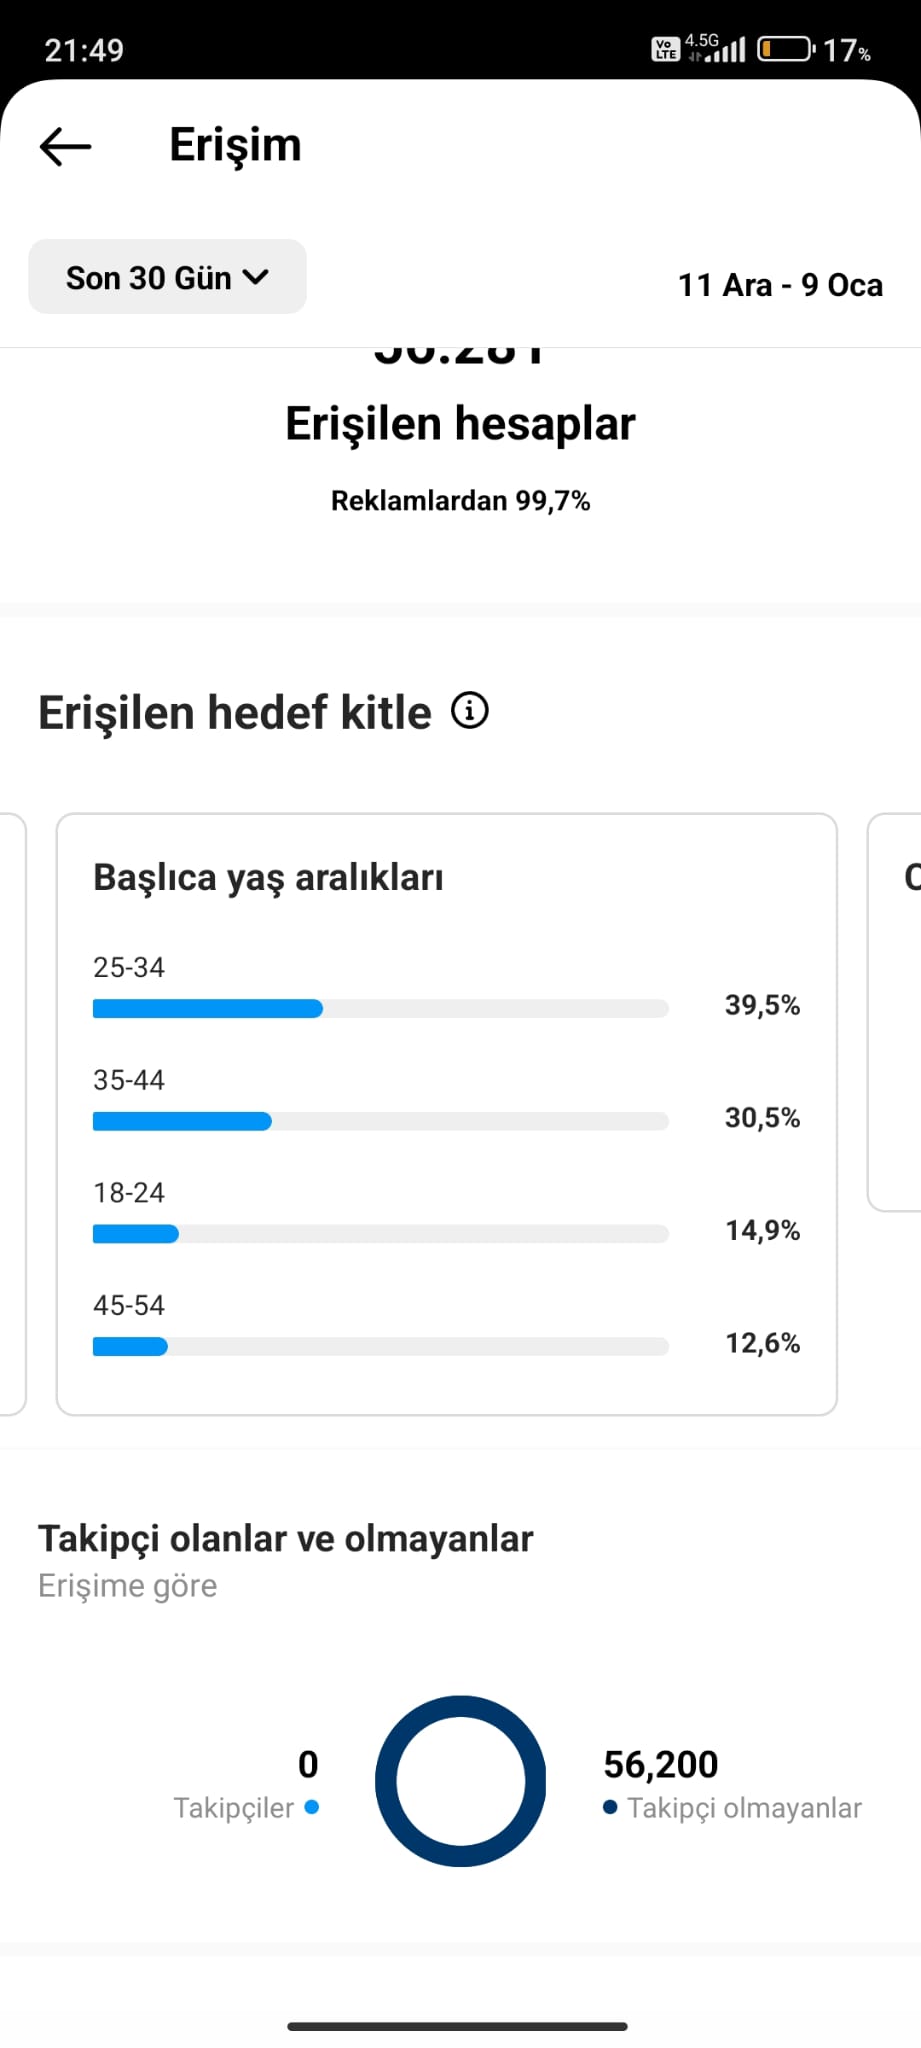Image resolution: width=921 pixels, height=2048 pixels.
Task: Tap the 35-44 age range bar
Action: (380, 1121)
